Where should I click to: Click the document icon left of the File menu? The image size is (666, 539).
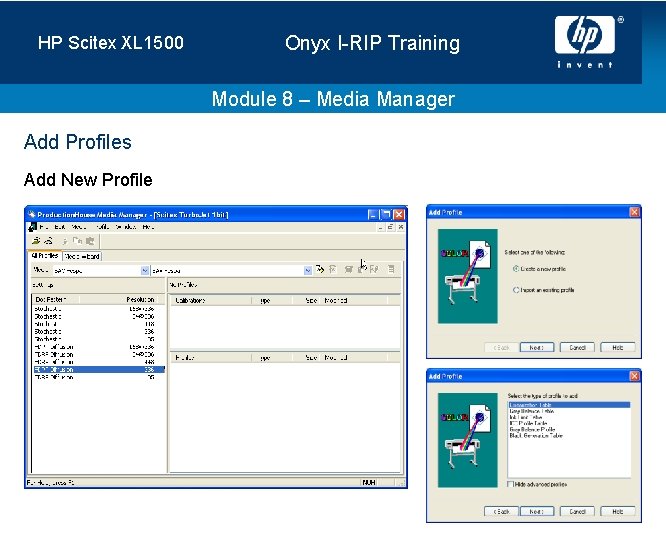32,227
